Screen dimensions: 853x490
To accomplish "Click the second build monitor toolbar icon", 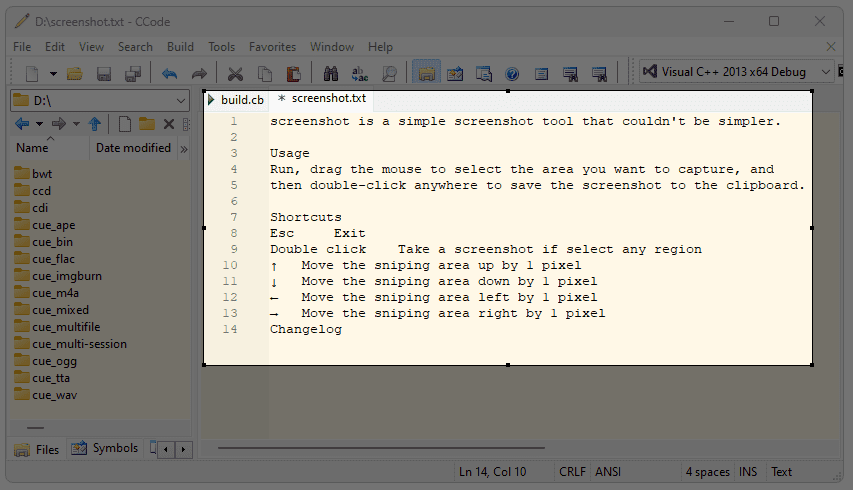I will pos(599,73).
